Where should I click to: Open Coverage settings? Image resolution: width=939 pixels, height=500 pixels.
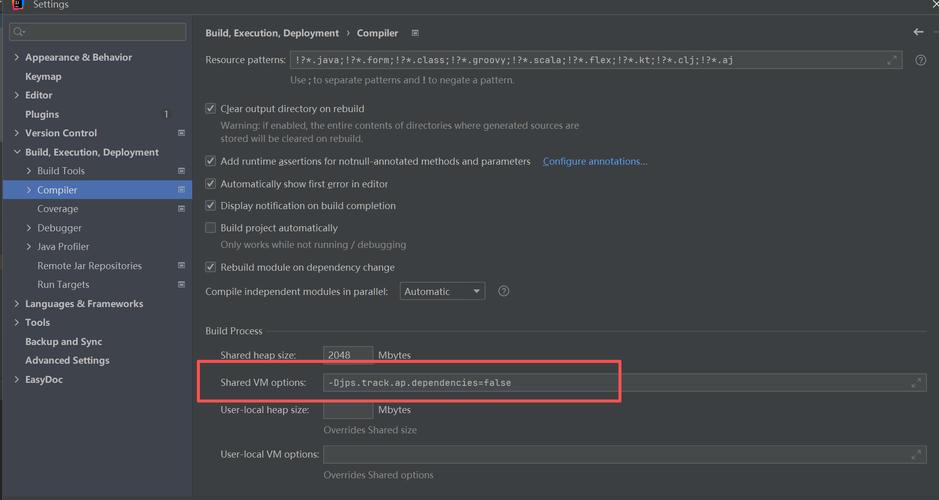point(57,209)
